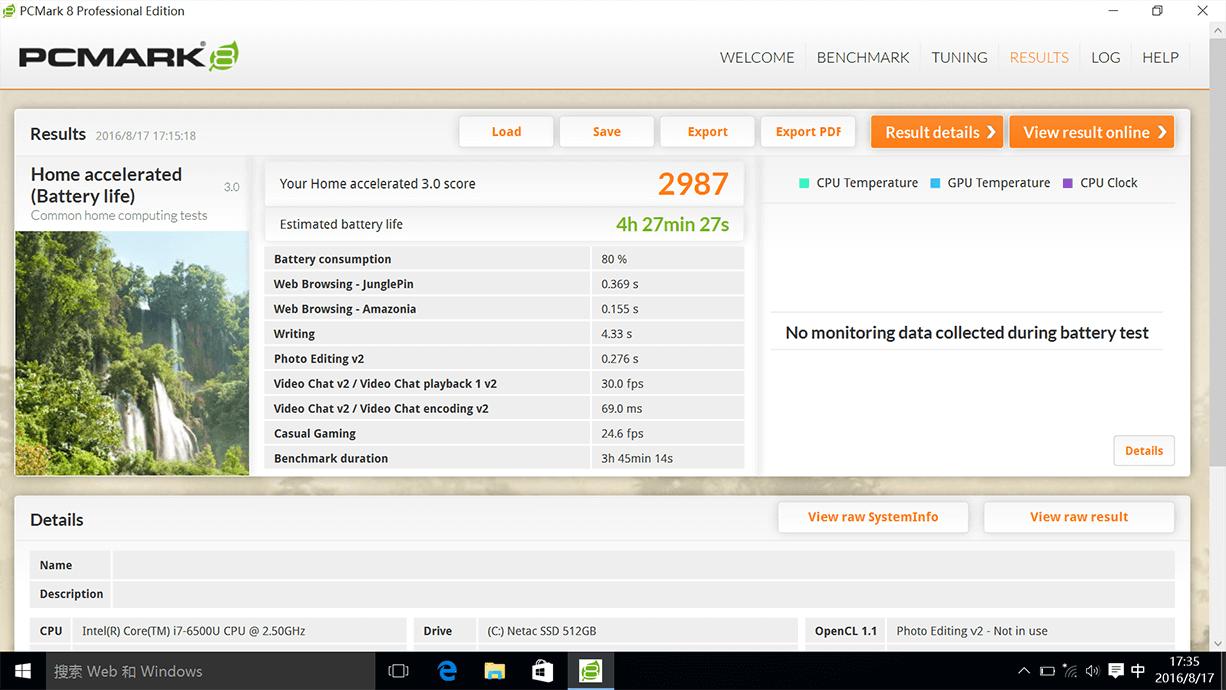Screen dimensions: 1226x690
Task: Open View result online button
Action: (1091, 132)
